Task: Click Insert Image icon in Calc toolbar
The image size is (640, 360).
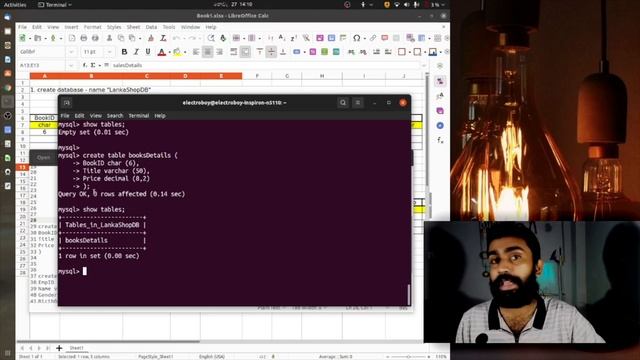Action: 320,38
